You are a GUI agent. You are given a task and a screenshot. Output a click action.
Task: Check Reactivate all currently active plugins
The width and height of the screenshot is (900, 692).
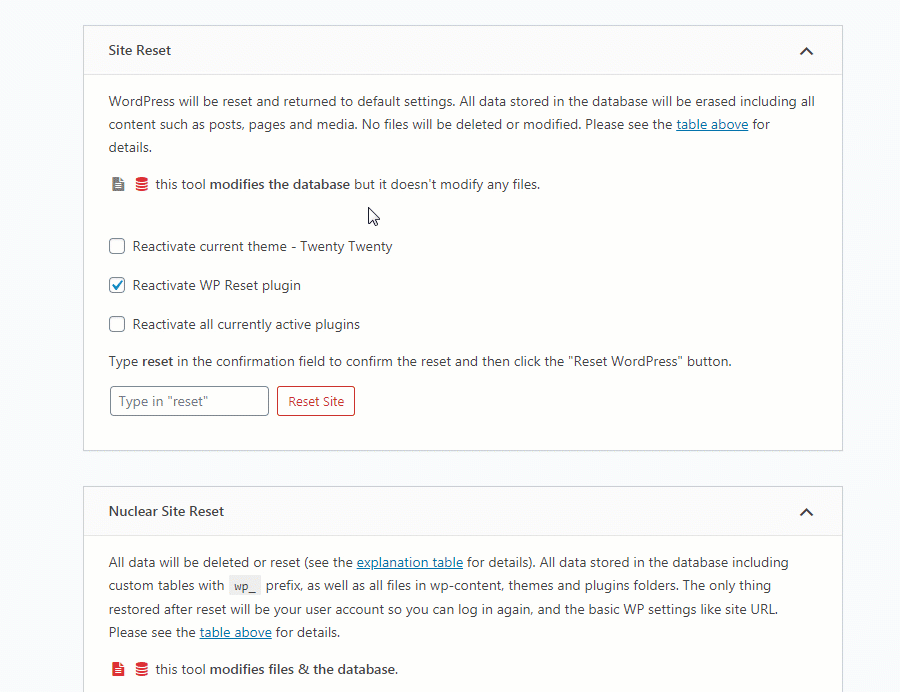(117, 324)
